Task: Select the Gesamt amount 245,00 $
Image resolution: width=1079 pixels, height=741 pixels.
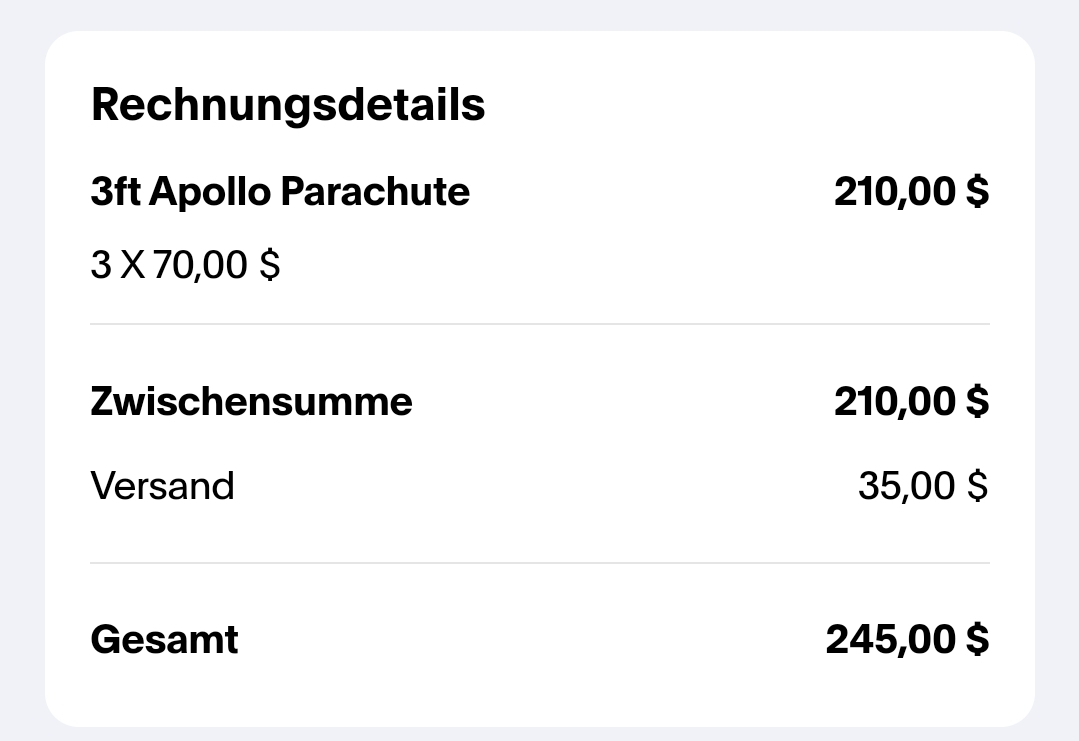Action: click(x=907, y=639)
